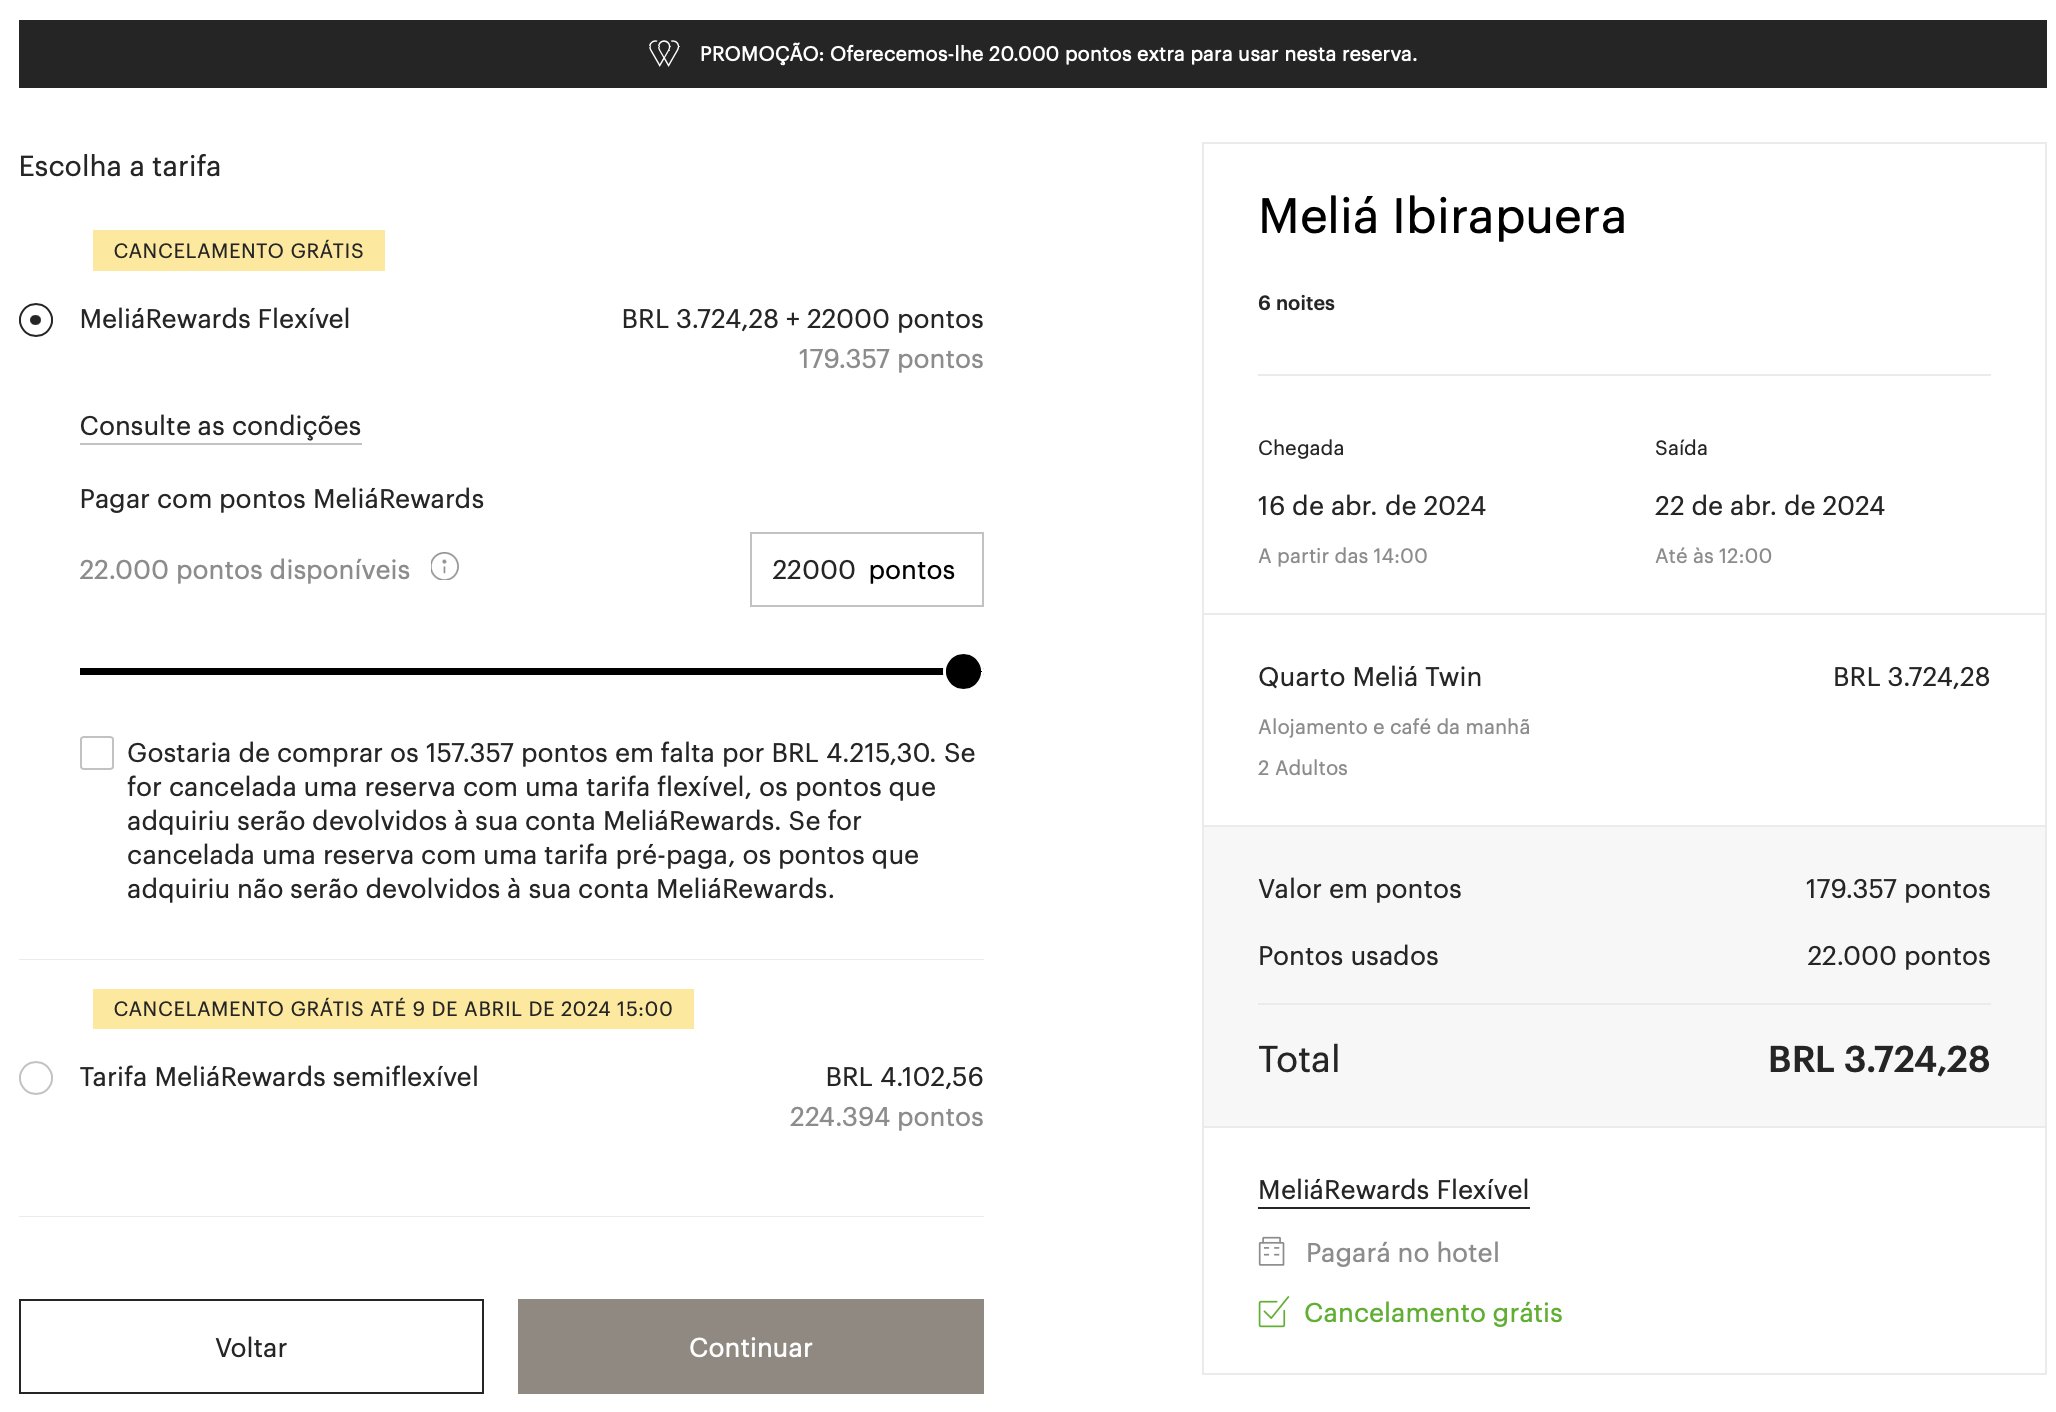Screen dimensions: 2056x1412
Task: Click the Valor em pontos label
Action: click(x=1359, y=889)
